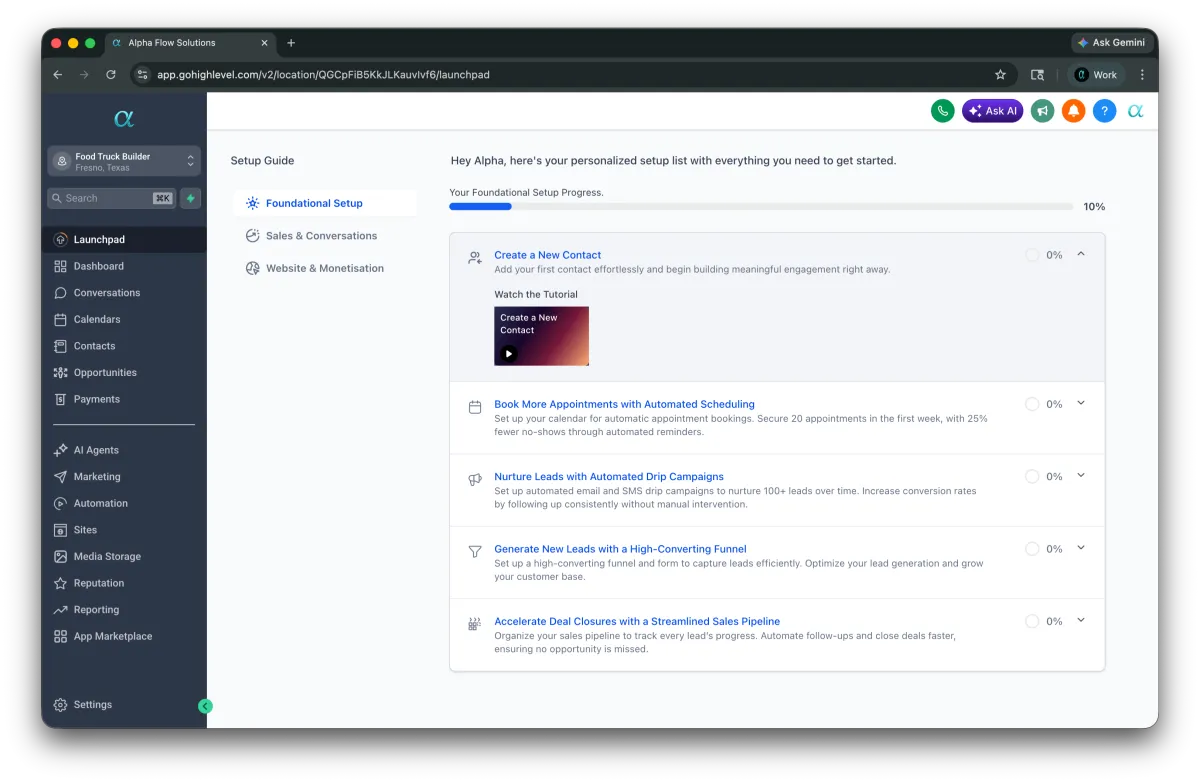Click the blue help question mark icon
The height and width of the screenshot is (783, 1200).
coord(1104,111)
